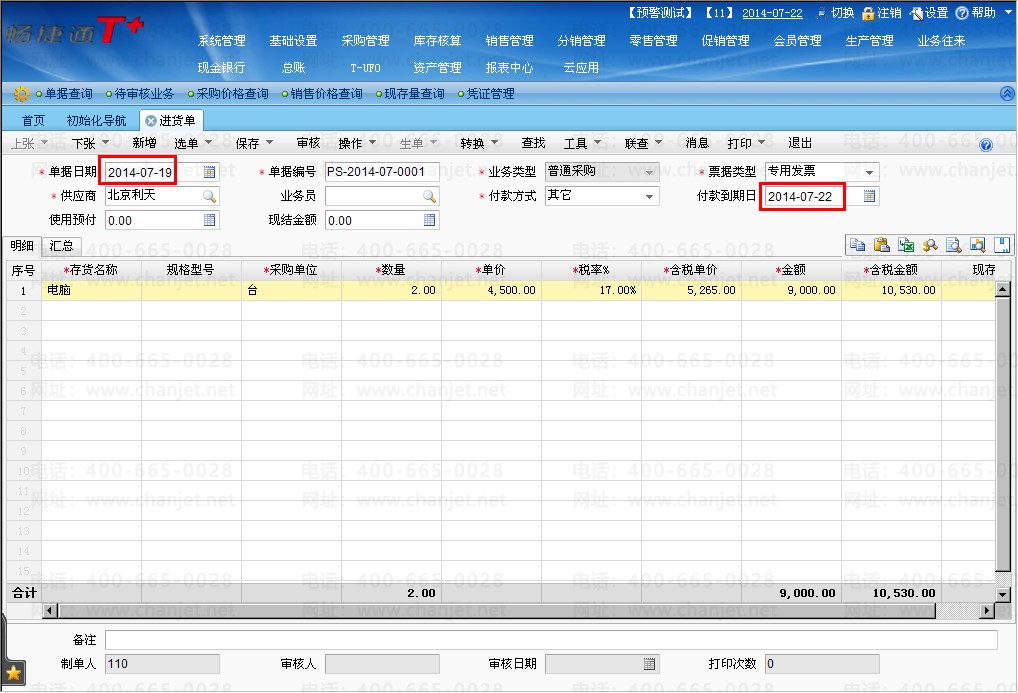Click the 审核 toolbar button
This screenshot has height=693, width=1018.
[308, 144]
